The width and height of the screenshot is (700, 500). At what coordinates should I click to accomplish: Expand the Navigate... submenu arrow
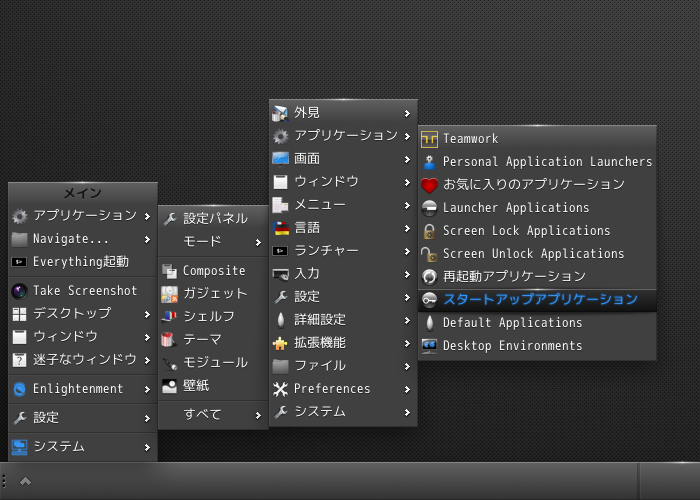(x=147, y=240)
